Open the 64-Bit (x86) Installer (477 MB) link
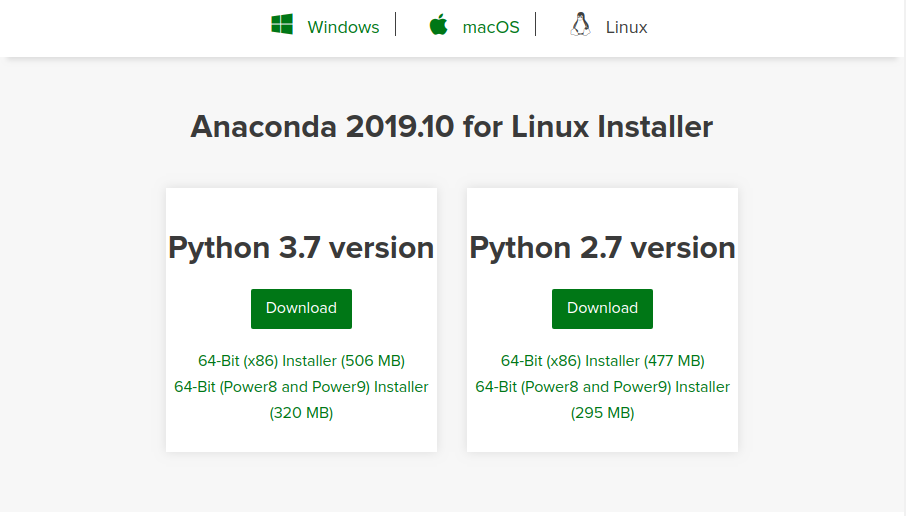906x516 pixels. 602,361
